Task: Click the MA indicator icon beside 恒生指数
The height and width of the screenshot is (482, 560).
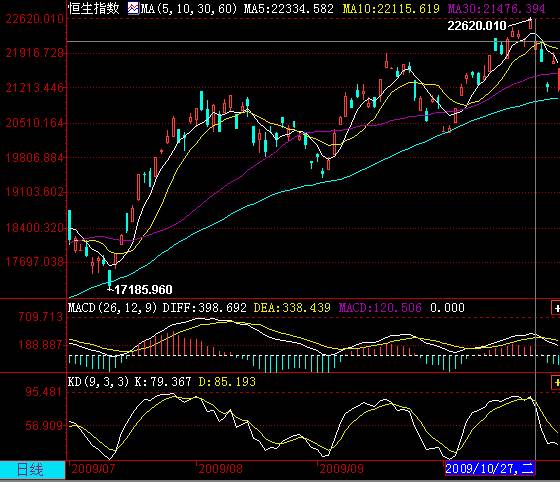Action: [133, 8]
